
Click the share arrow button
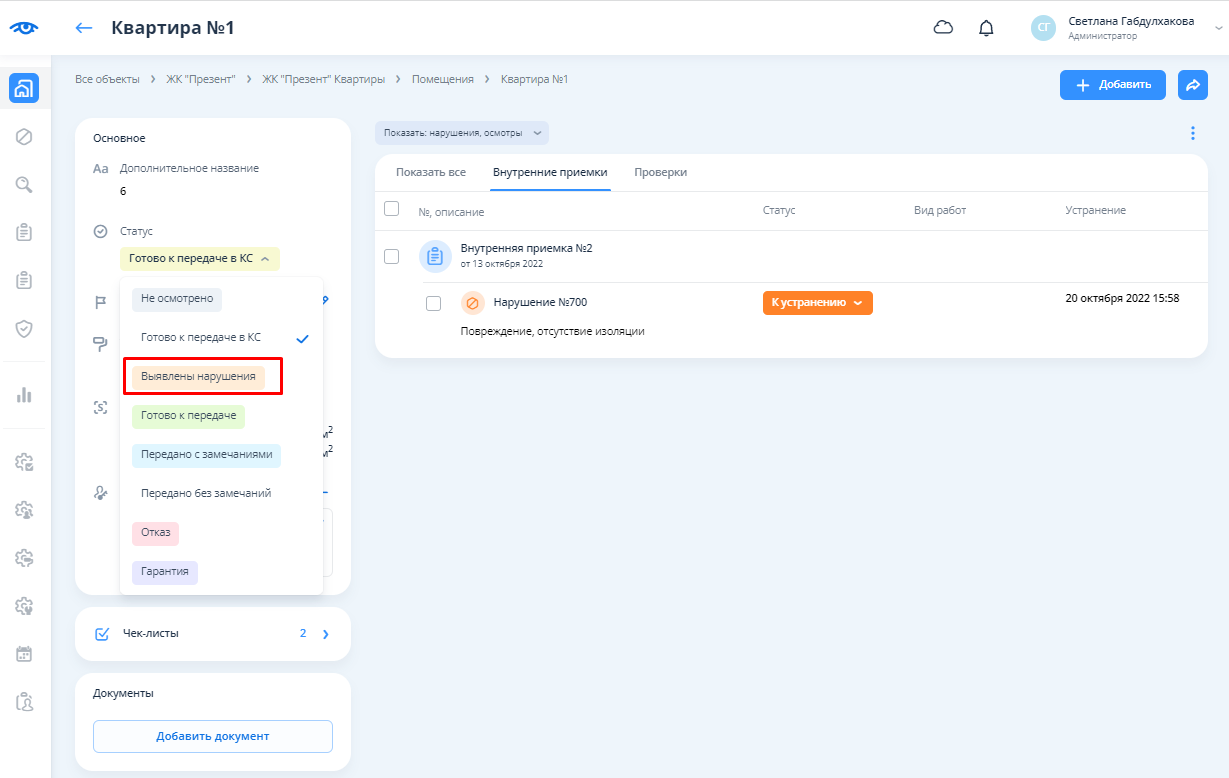tap(1192, 86)
